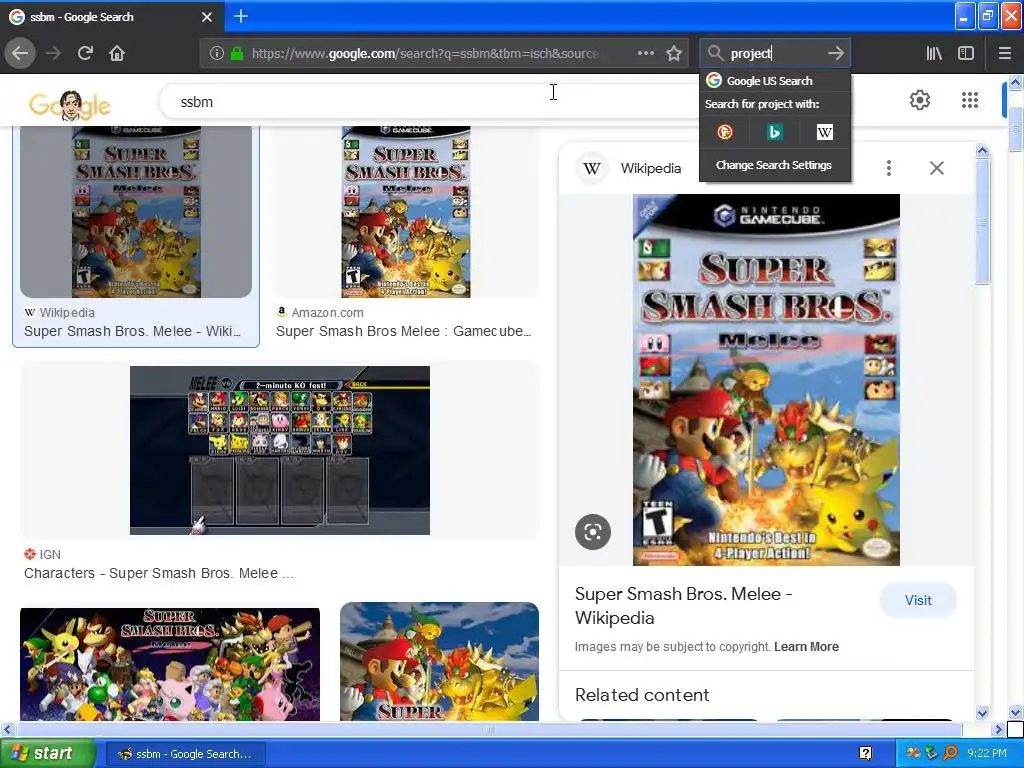
Task: Open the Library bookshelf icon
Action: coord(934,53)
